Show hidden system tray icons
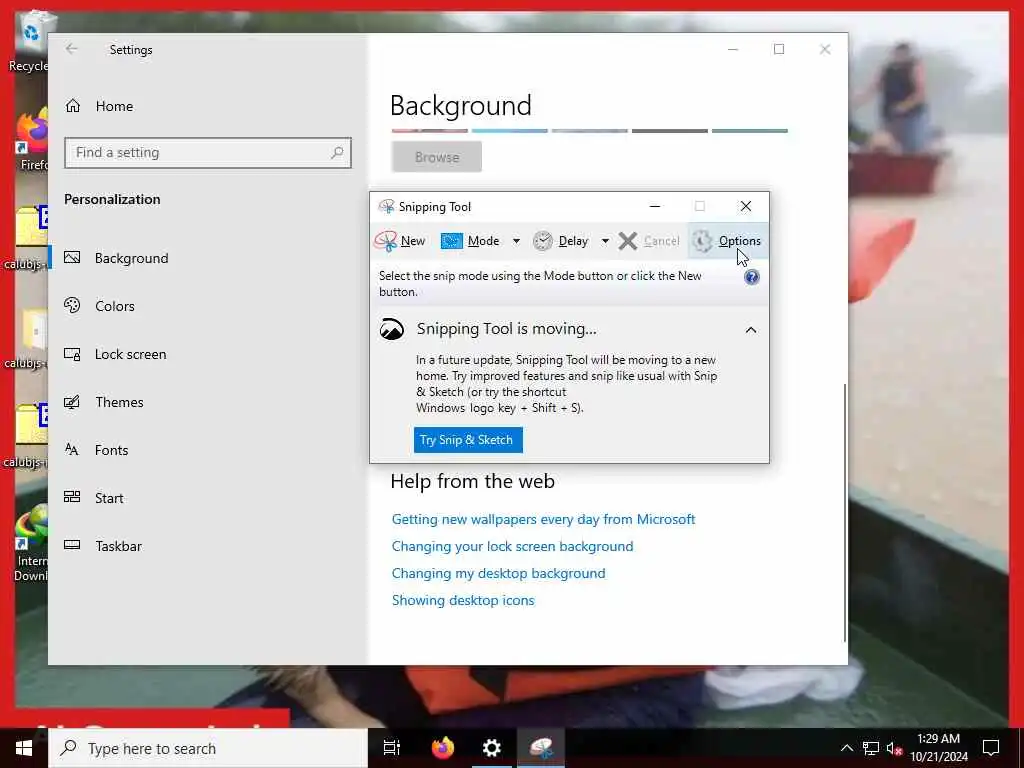 [x=846, y=748]
